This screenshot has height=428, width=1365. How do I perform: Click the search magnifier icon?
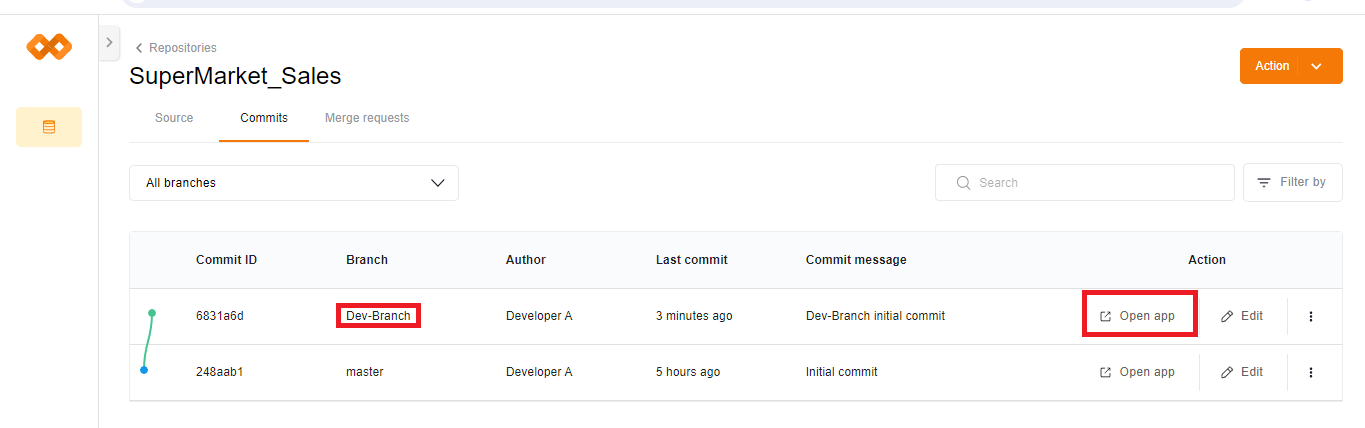(x=963, y=183)
